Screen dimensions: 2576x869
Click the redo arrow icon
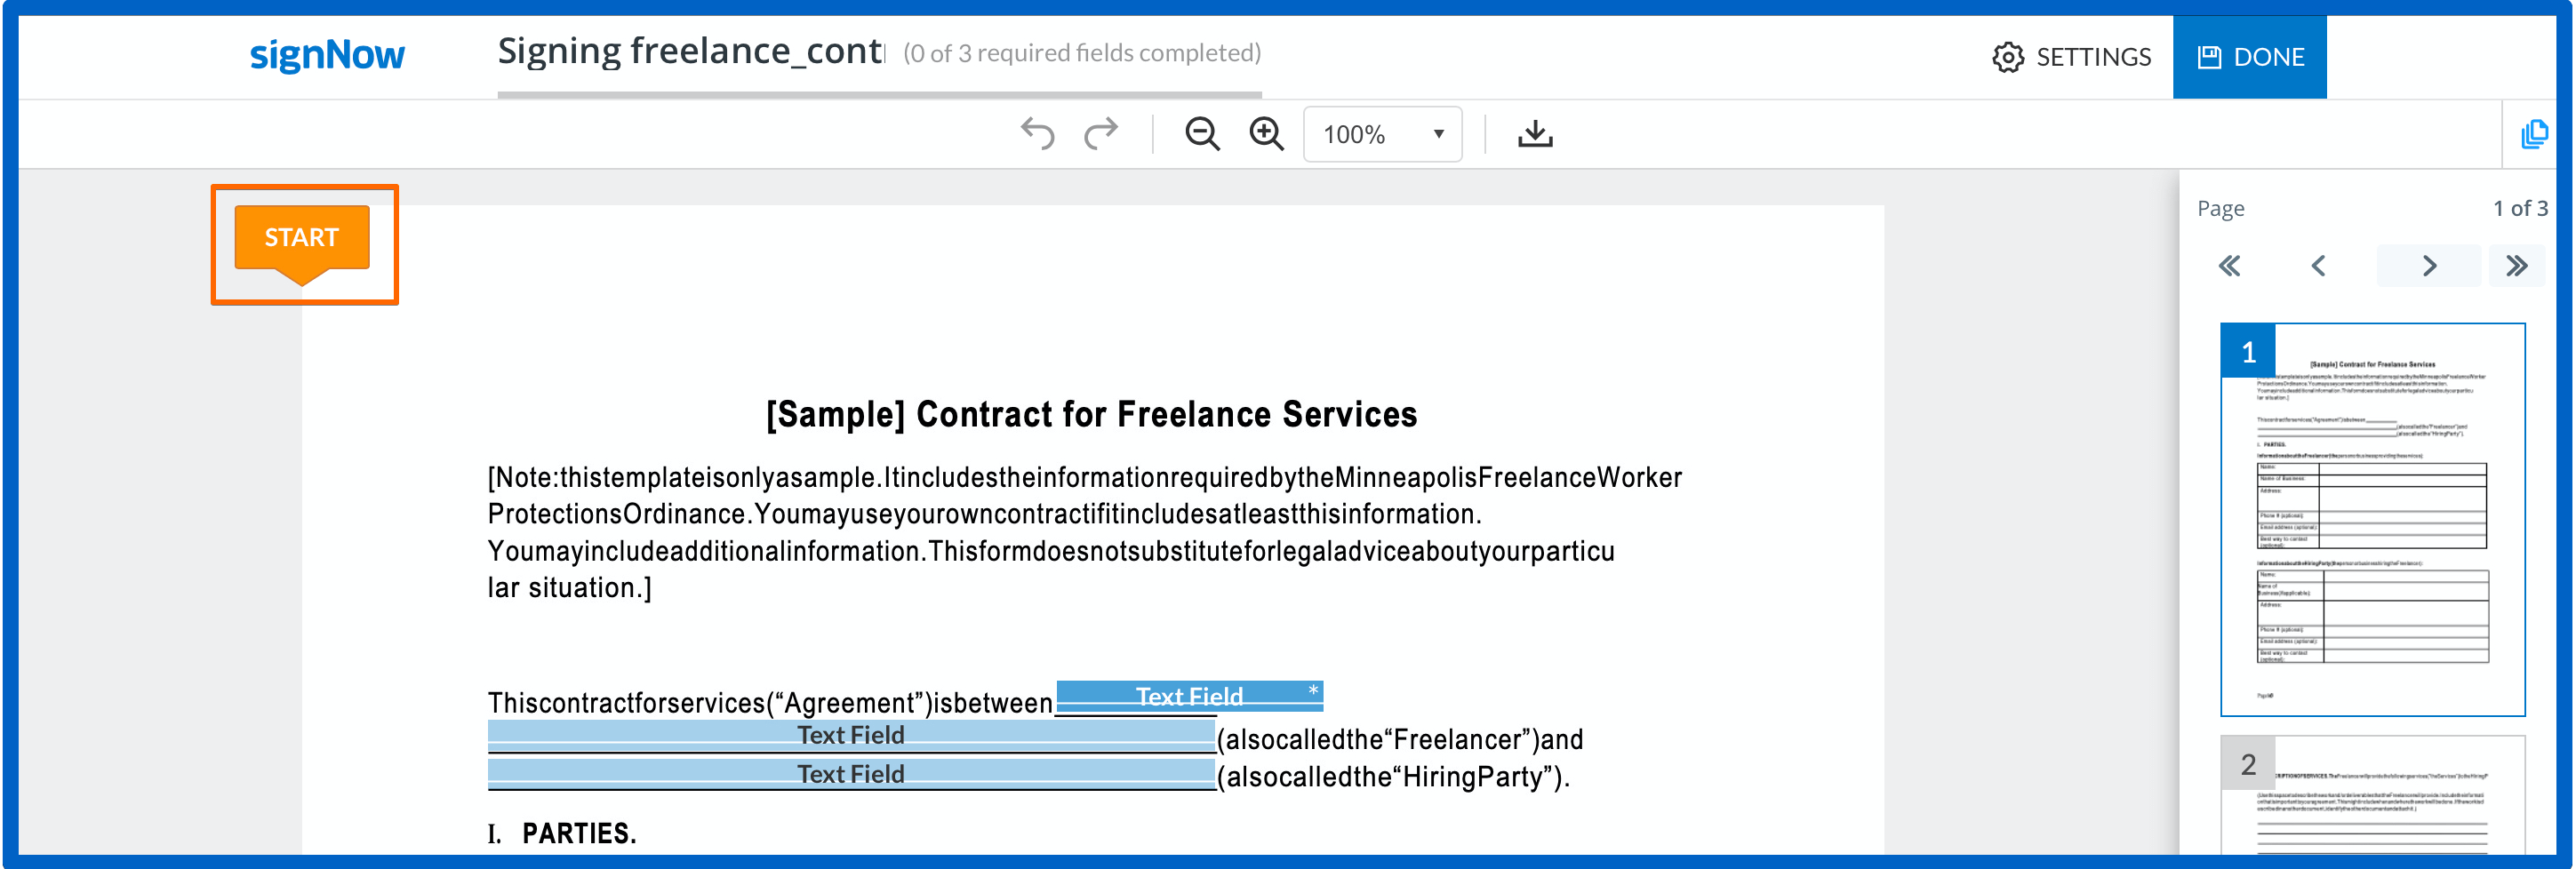coord(1101,134)
